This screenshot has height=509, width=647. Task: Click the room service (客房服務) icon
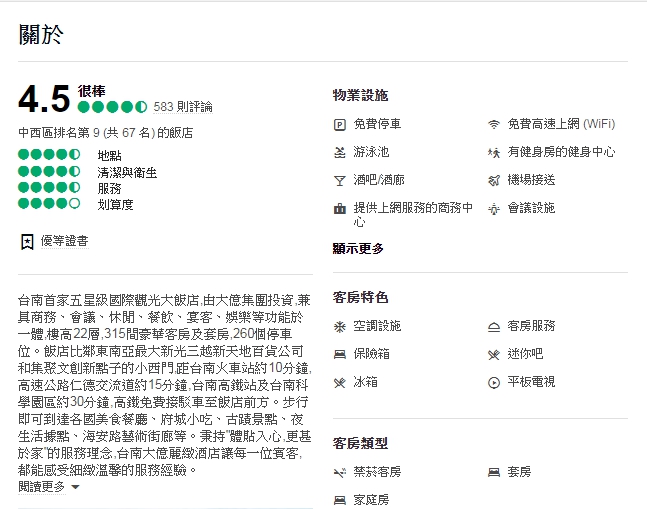[x=493, y=326]
